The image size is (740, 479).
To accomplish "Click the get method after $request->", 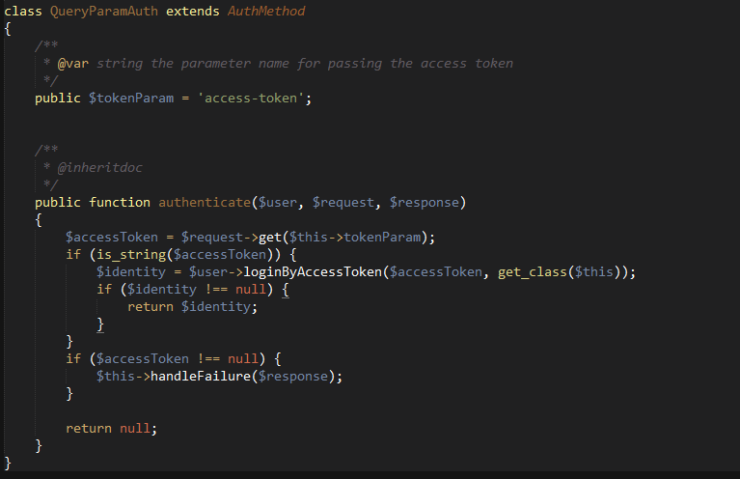I will 270,237.
